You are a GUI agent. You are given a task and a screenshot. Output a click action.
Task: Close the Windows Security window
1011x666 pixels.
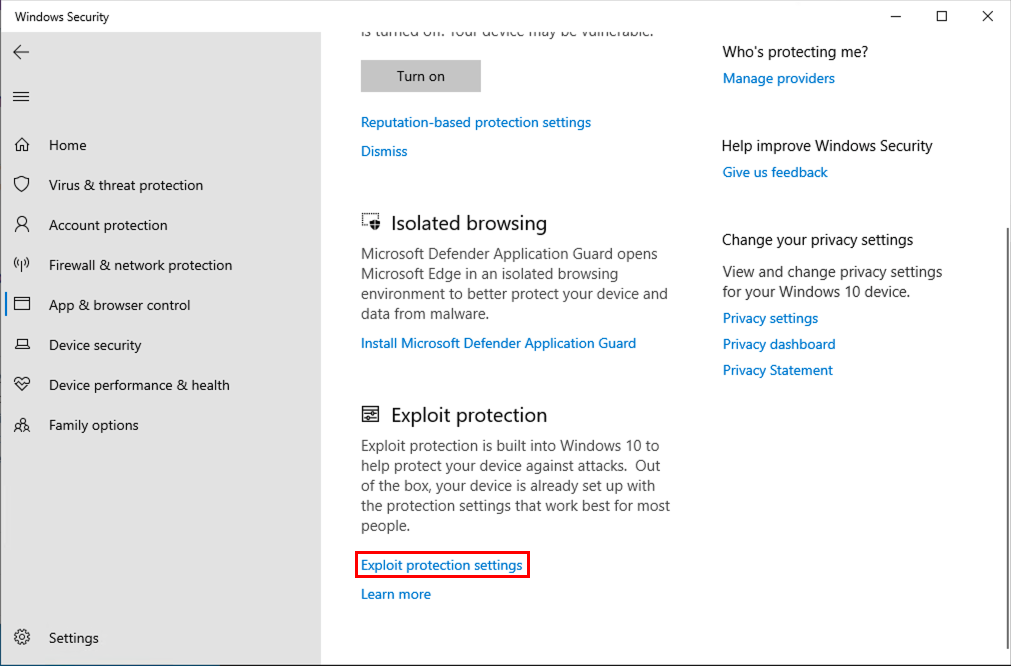pos(987,16)
